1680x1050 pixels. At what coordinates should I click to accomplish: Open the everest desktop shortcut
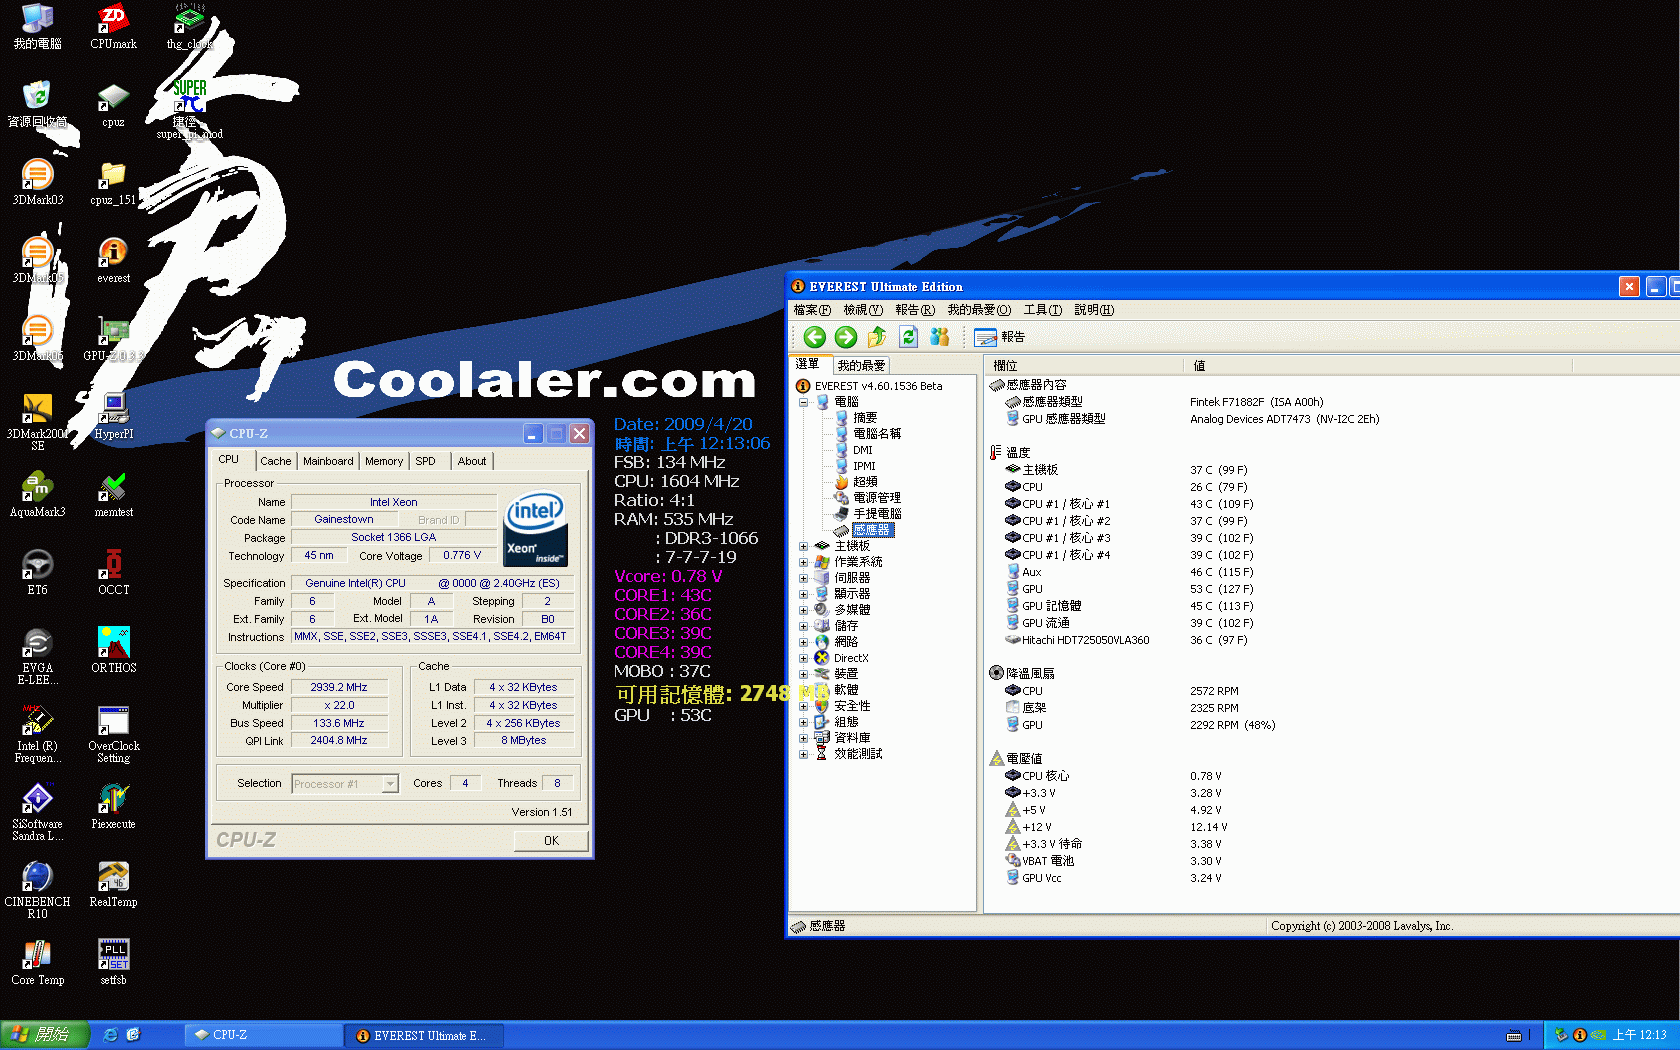(113, 261)
